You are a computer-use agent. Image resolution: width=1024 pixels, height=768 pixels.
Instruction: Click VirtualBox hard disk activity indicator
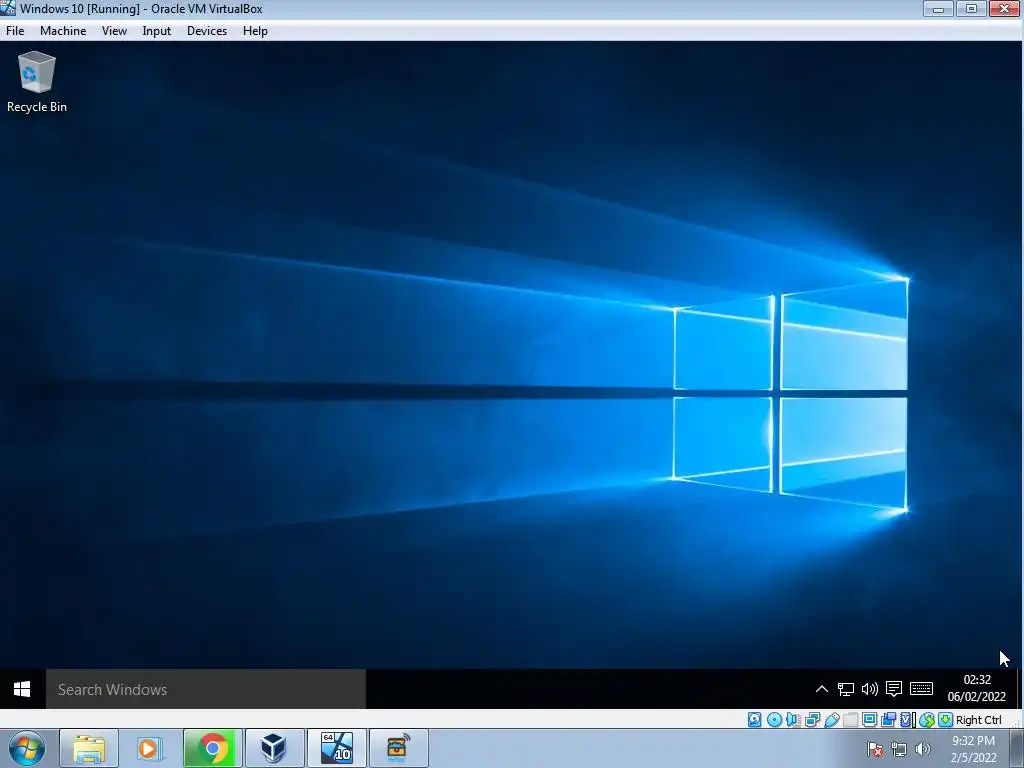coord(754,720)
